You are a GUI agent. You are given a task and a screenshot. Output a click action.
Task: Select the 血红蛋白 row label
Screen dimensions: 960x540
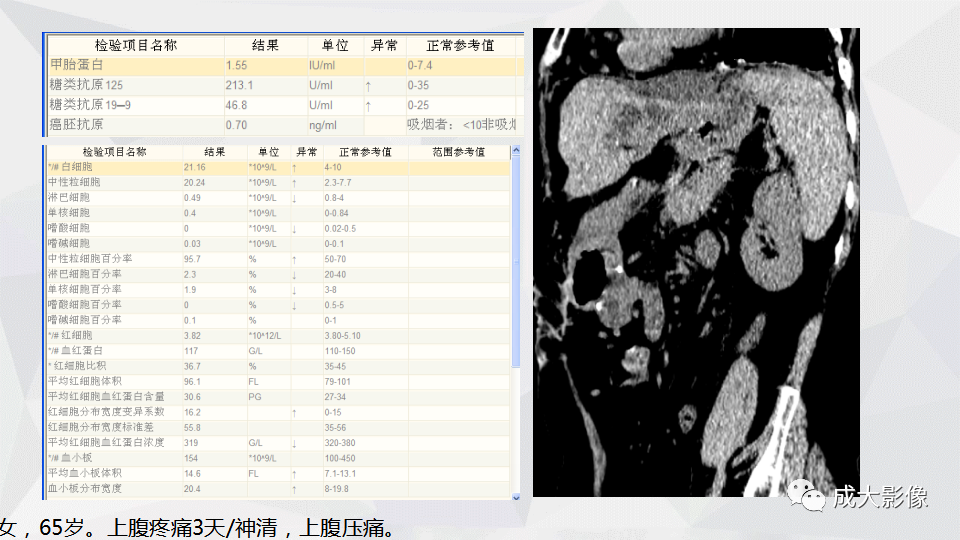75,351
